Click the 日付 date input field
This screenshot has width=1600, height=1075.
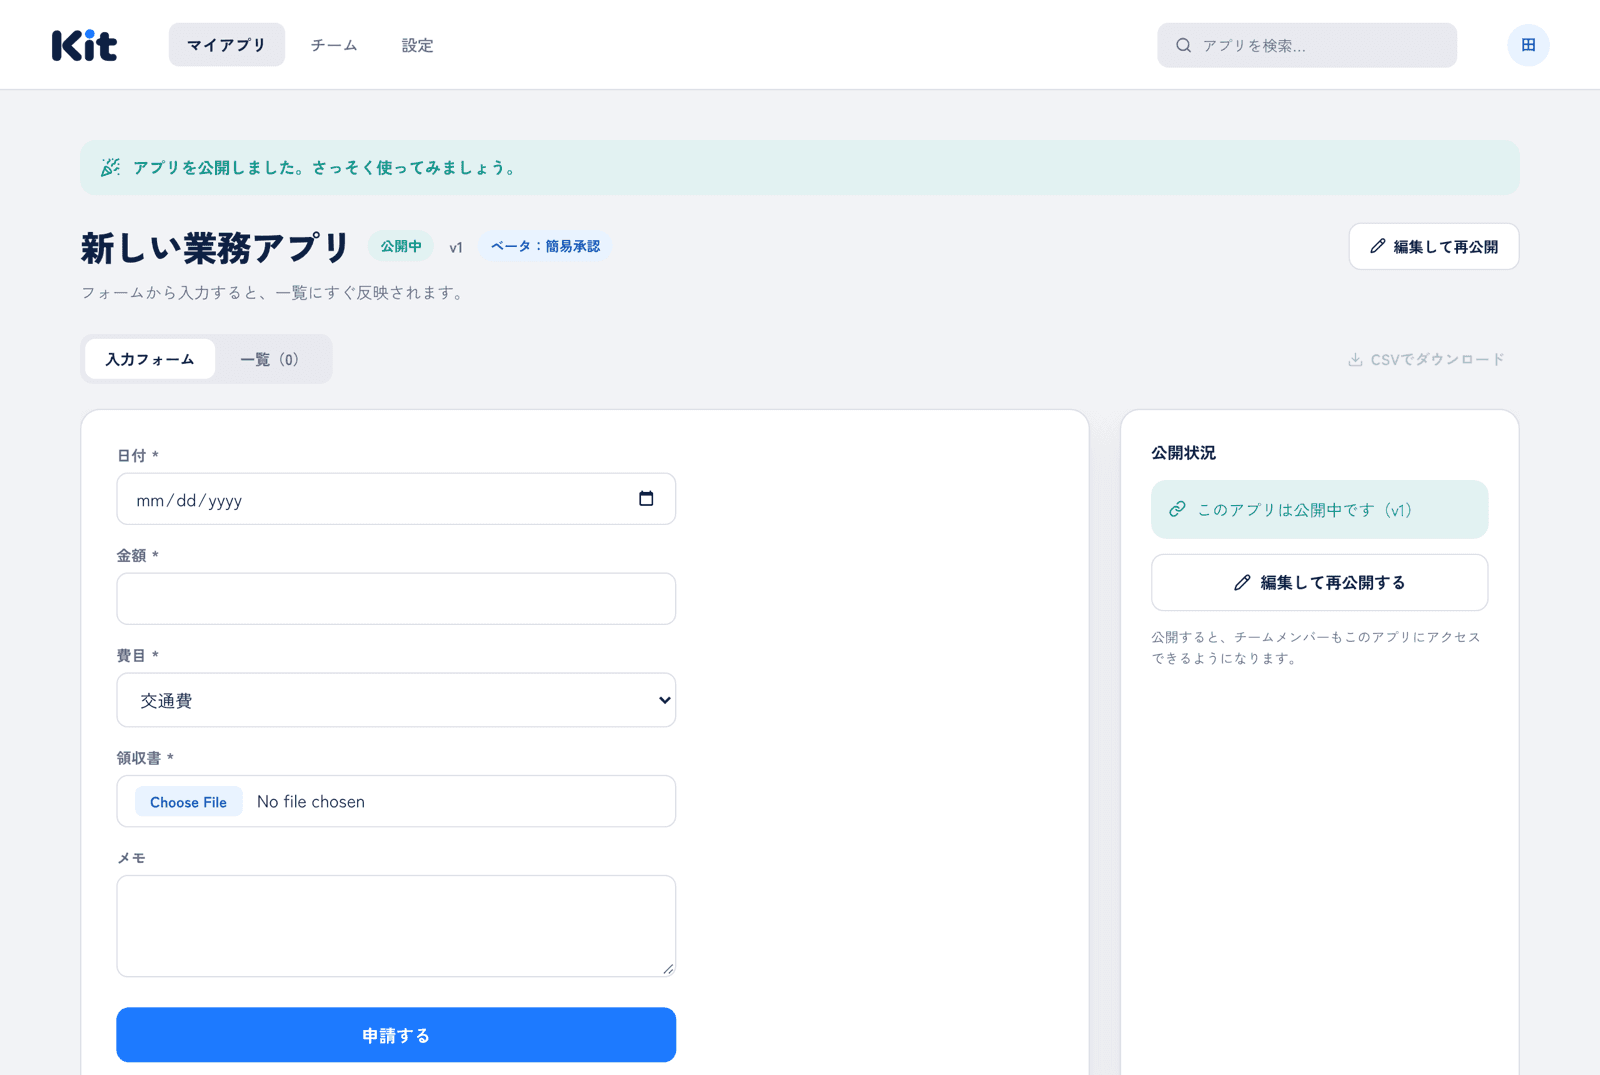396,499
